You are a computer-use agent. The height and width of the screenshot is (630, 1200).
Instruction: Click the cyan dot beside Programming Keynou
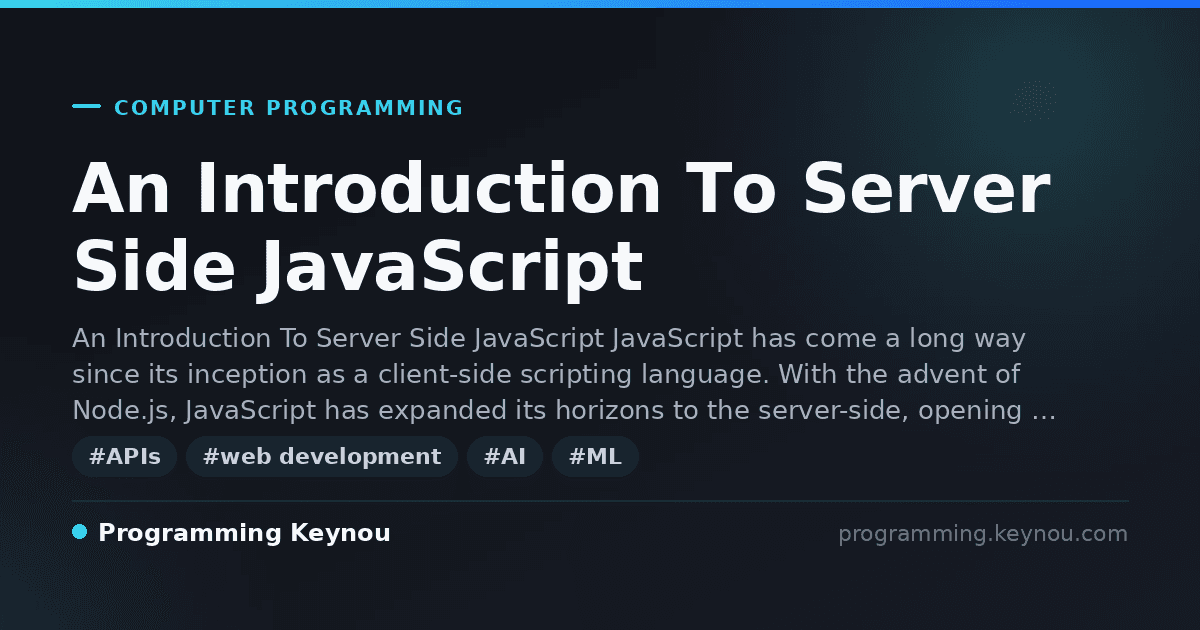tap(80, 532)
